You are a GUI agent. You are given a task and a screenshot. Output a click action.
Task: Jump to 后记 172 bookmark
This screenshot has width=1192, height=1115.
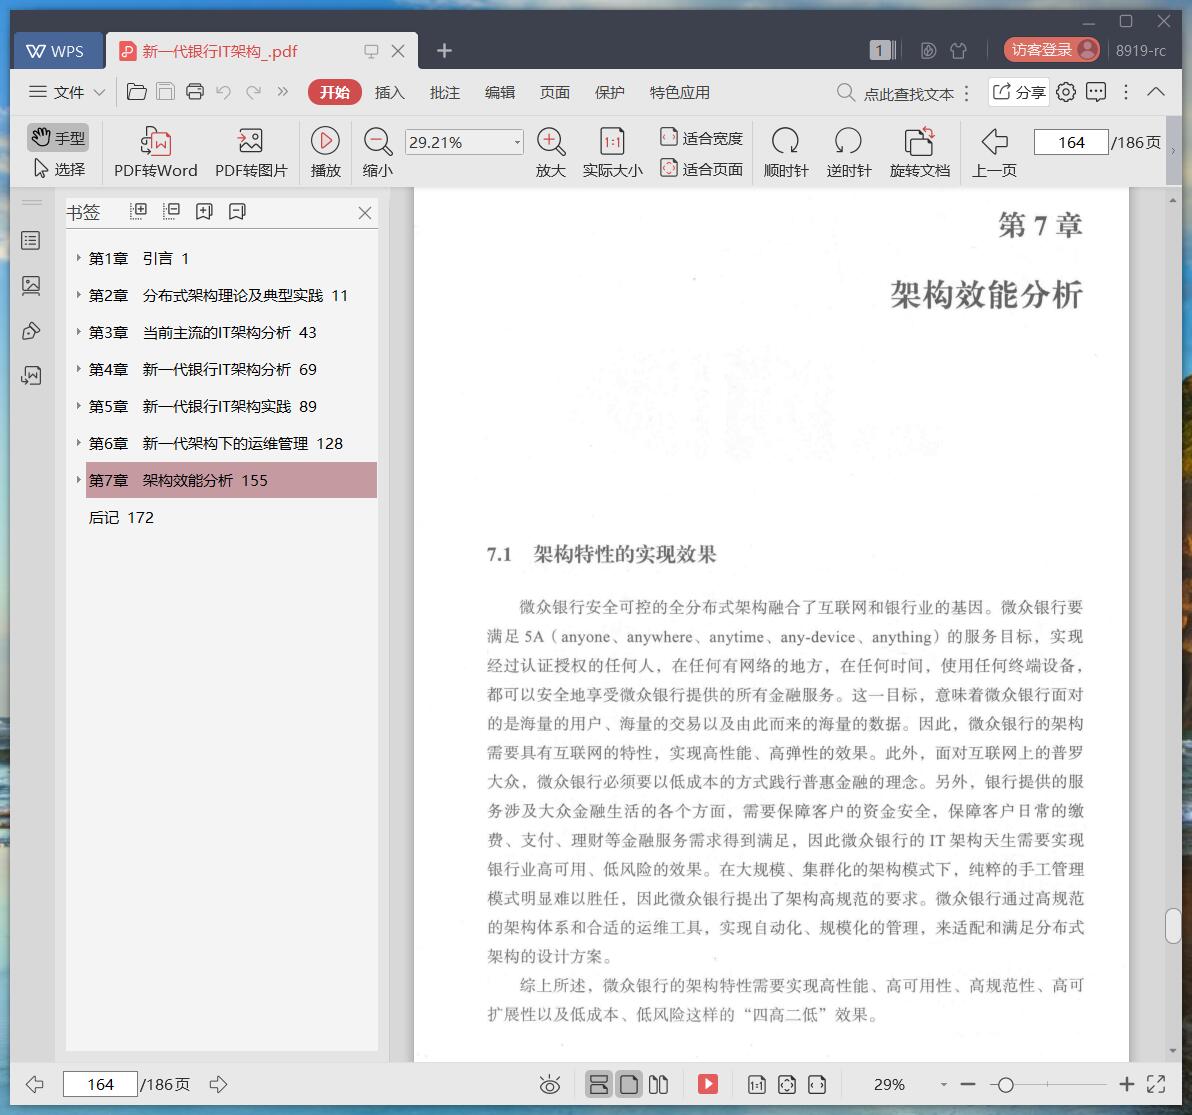pyautogui.click(x=121, y=518)
